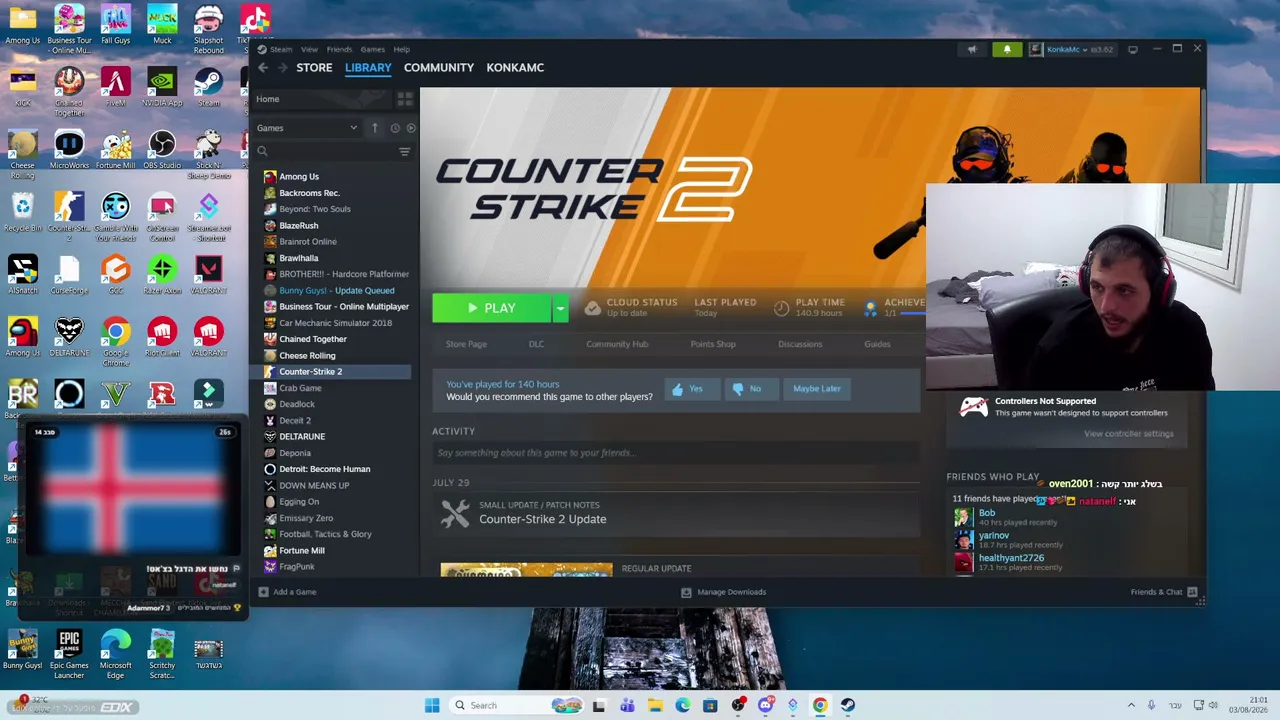Screen dimensions: 1280x720
Task: Switch to the COMMUNITY tab
Action: coord(439,68)
